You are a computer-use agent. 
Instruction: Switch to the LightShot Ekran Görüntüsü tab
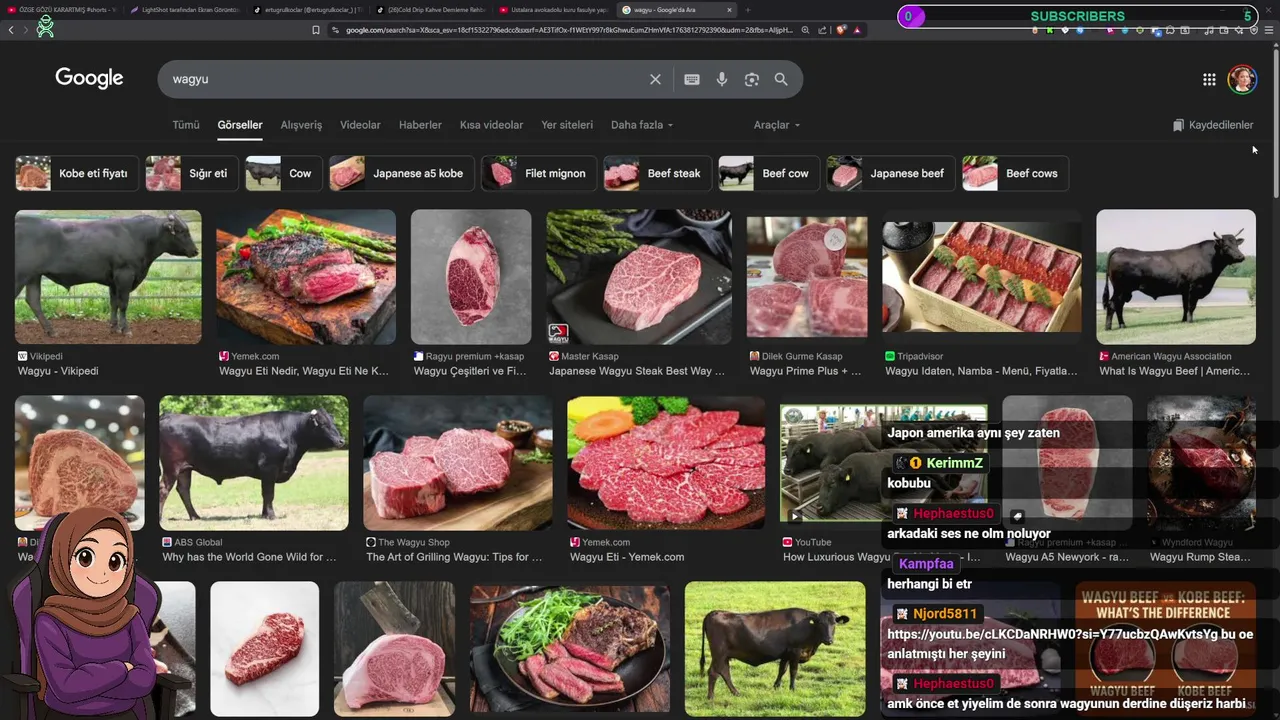point(185,10)
